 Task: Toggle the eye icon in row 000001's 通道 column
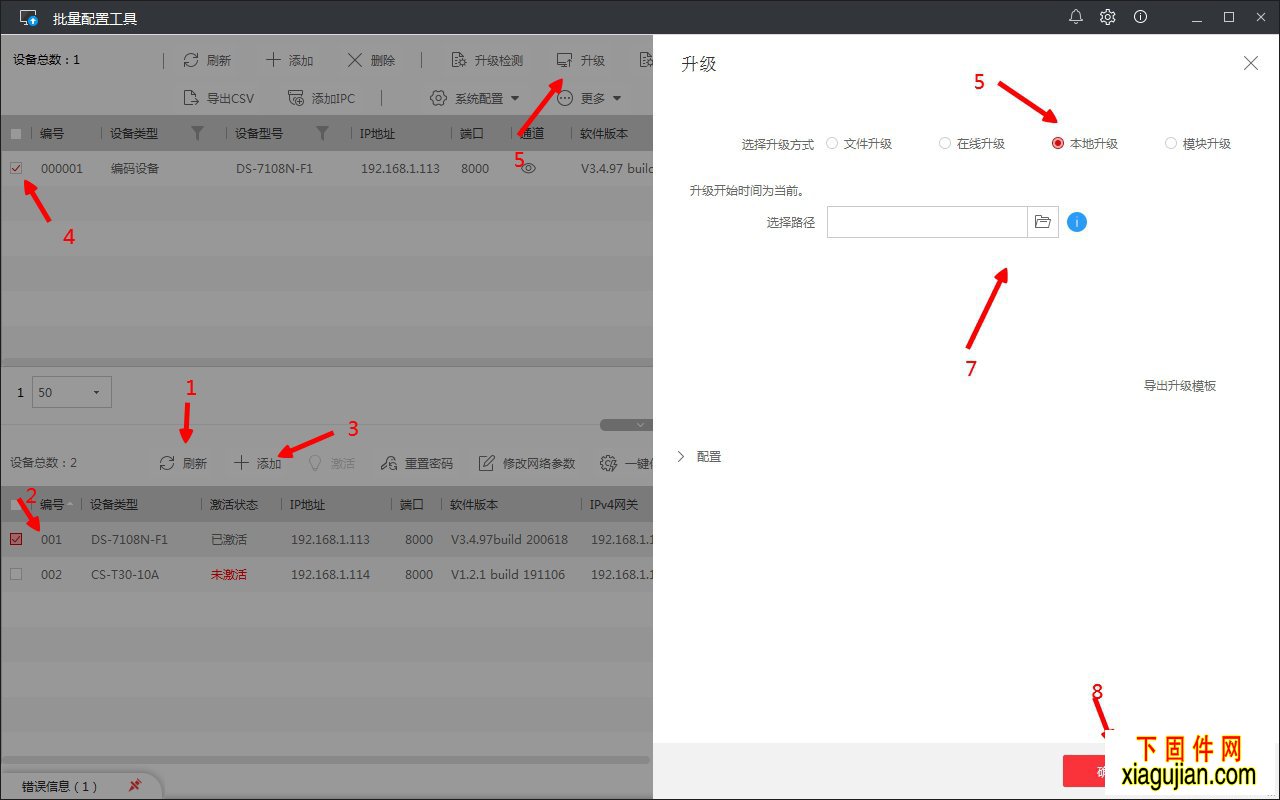click(529, 168)
